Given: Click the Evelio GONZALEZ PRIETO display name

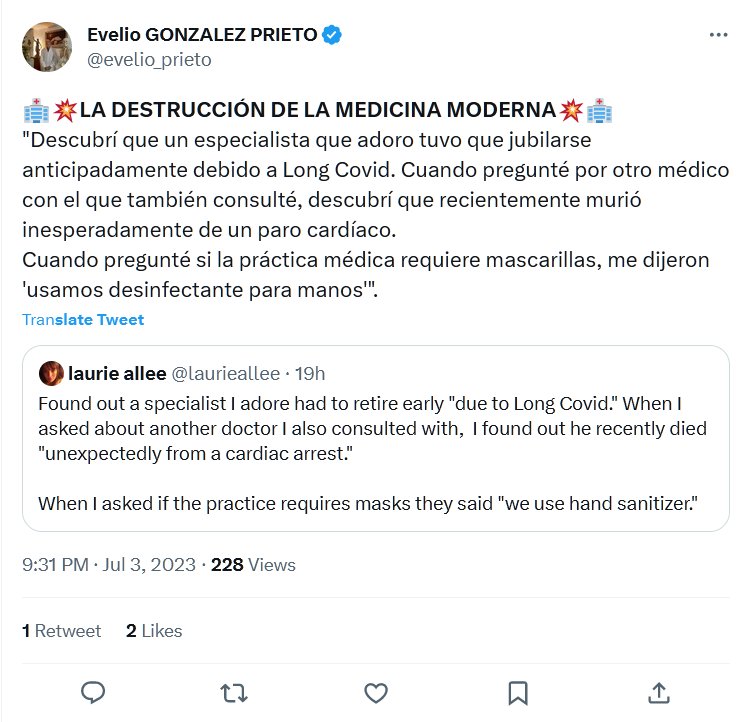Looking at the screenshot, I should click(x=201, y=36).
